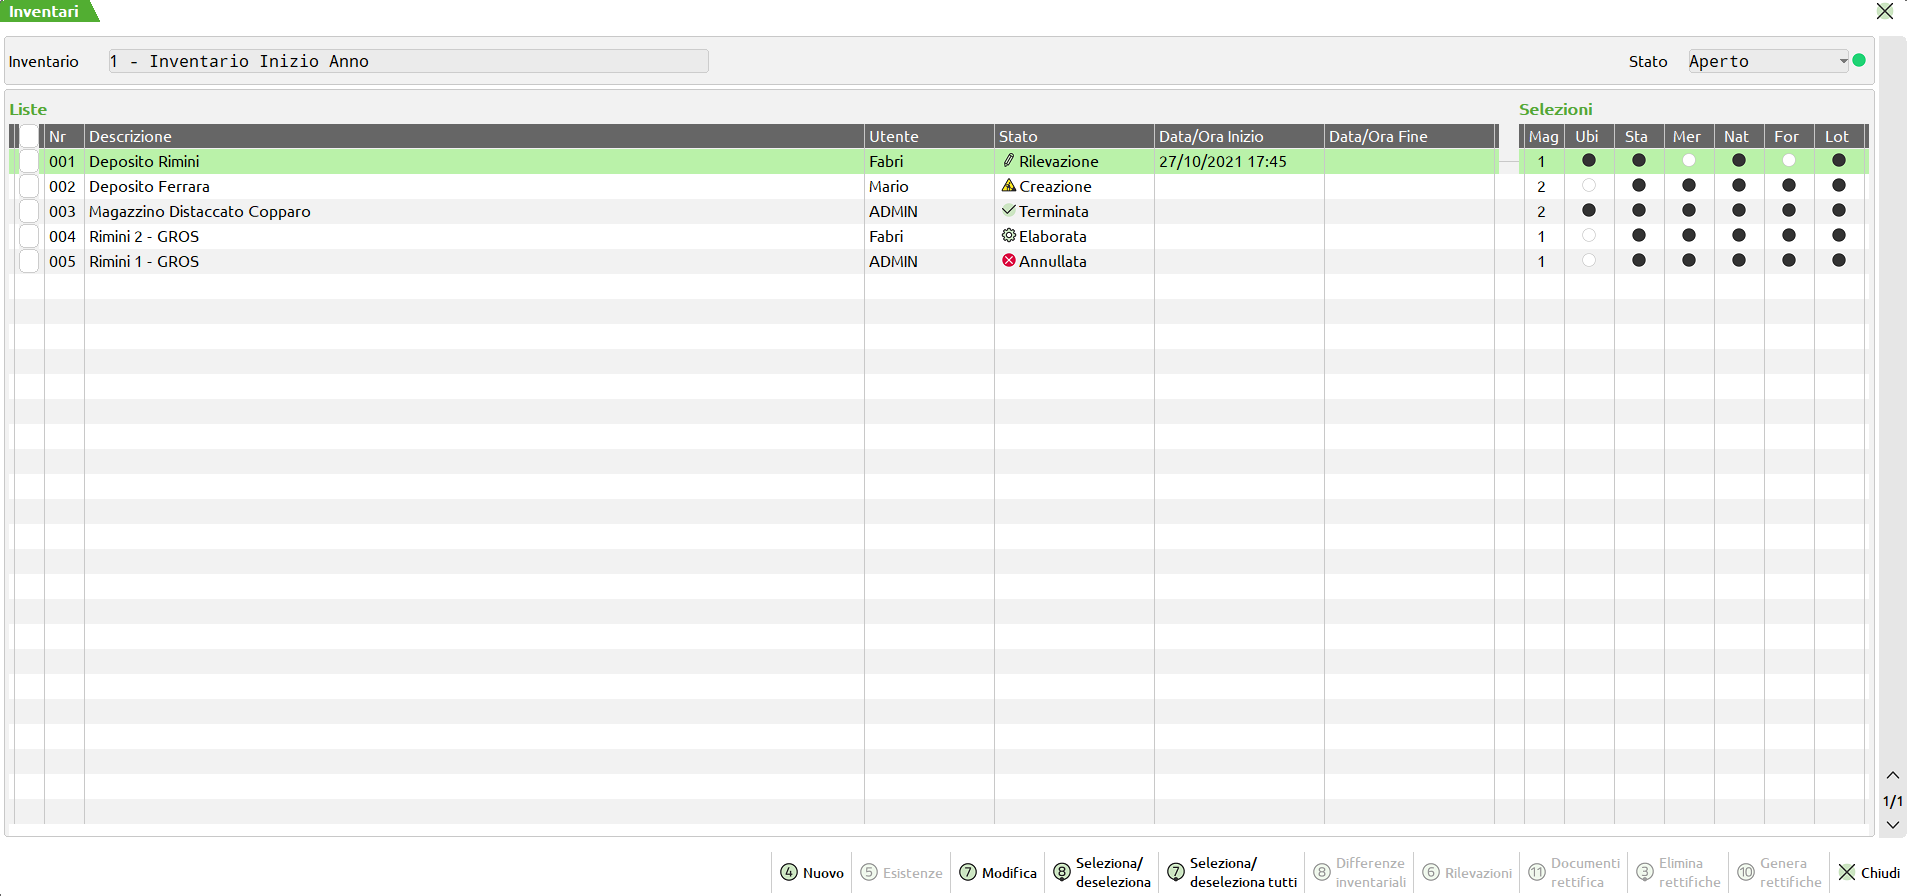Viewport: 1907px width, 896px height.
Task: Click the pencil icon beside Rilevazione status
Action: [1009, 161]
